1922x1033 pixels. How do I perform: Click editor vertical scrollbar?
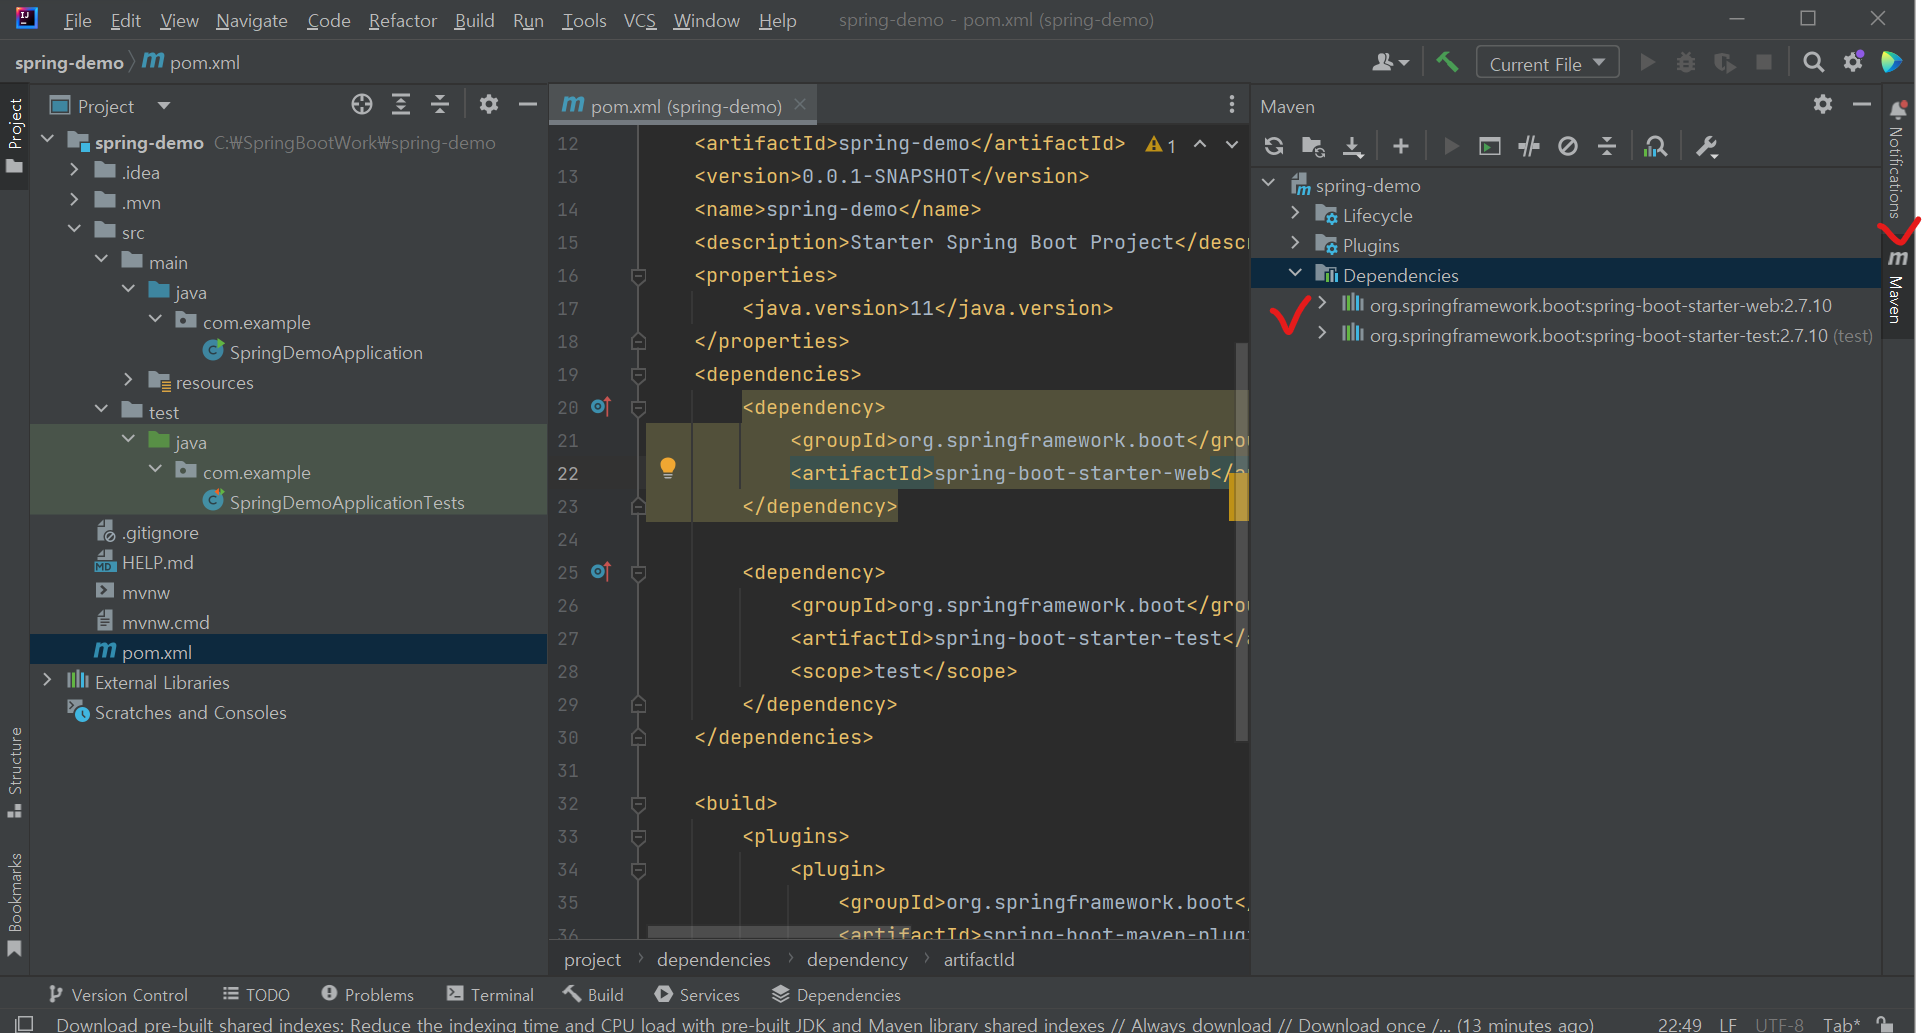click(1240, 540)
